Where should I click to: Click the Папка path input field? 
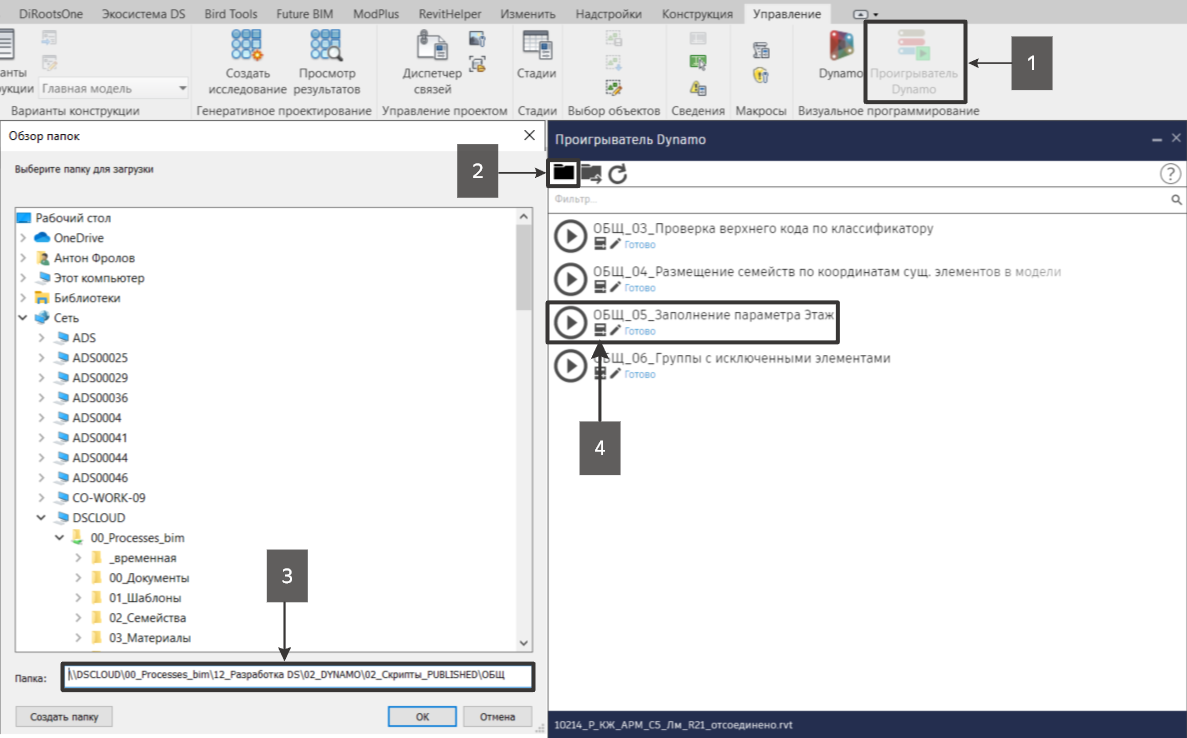point(298,675)
